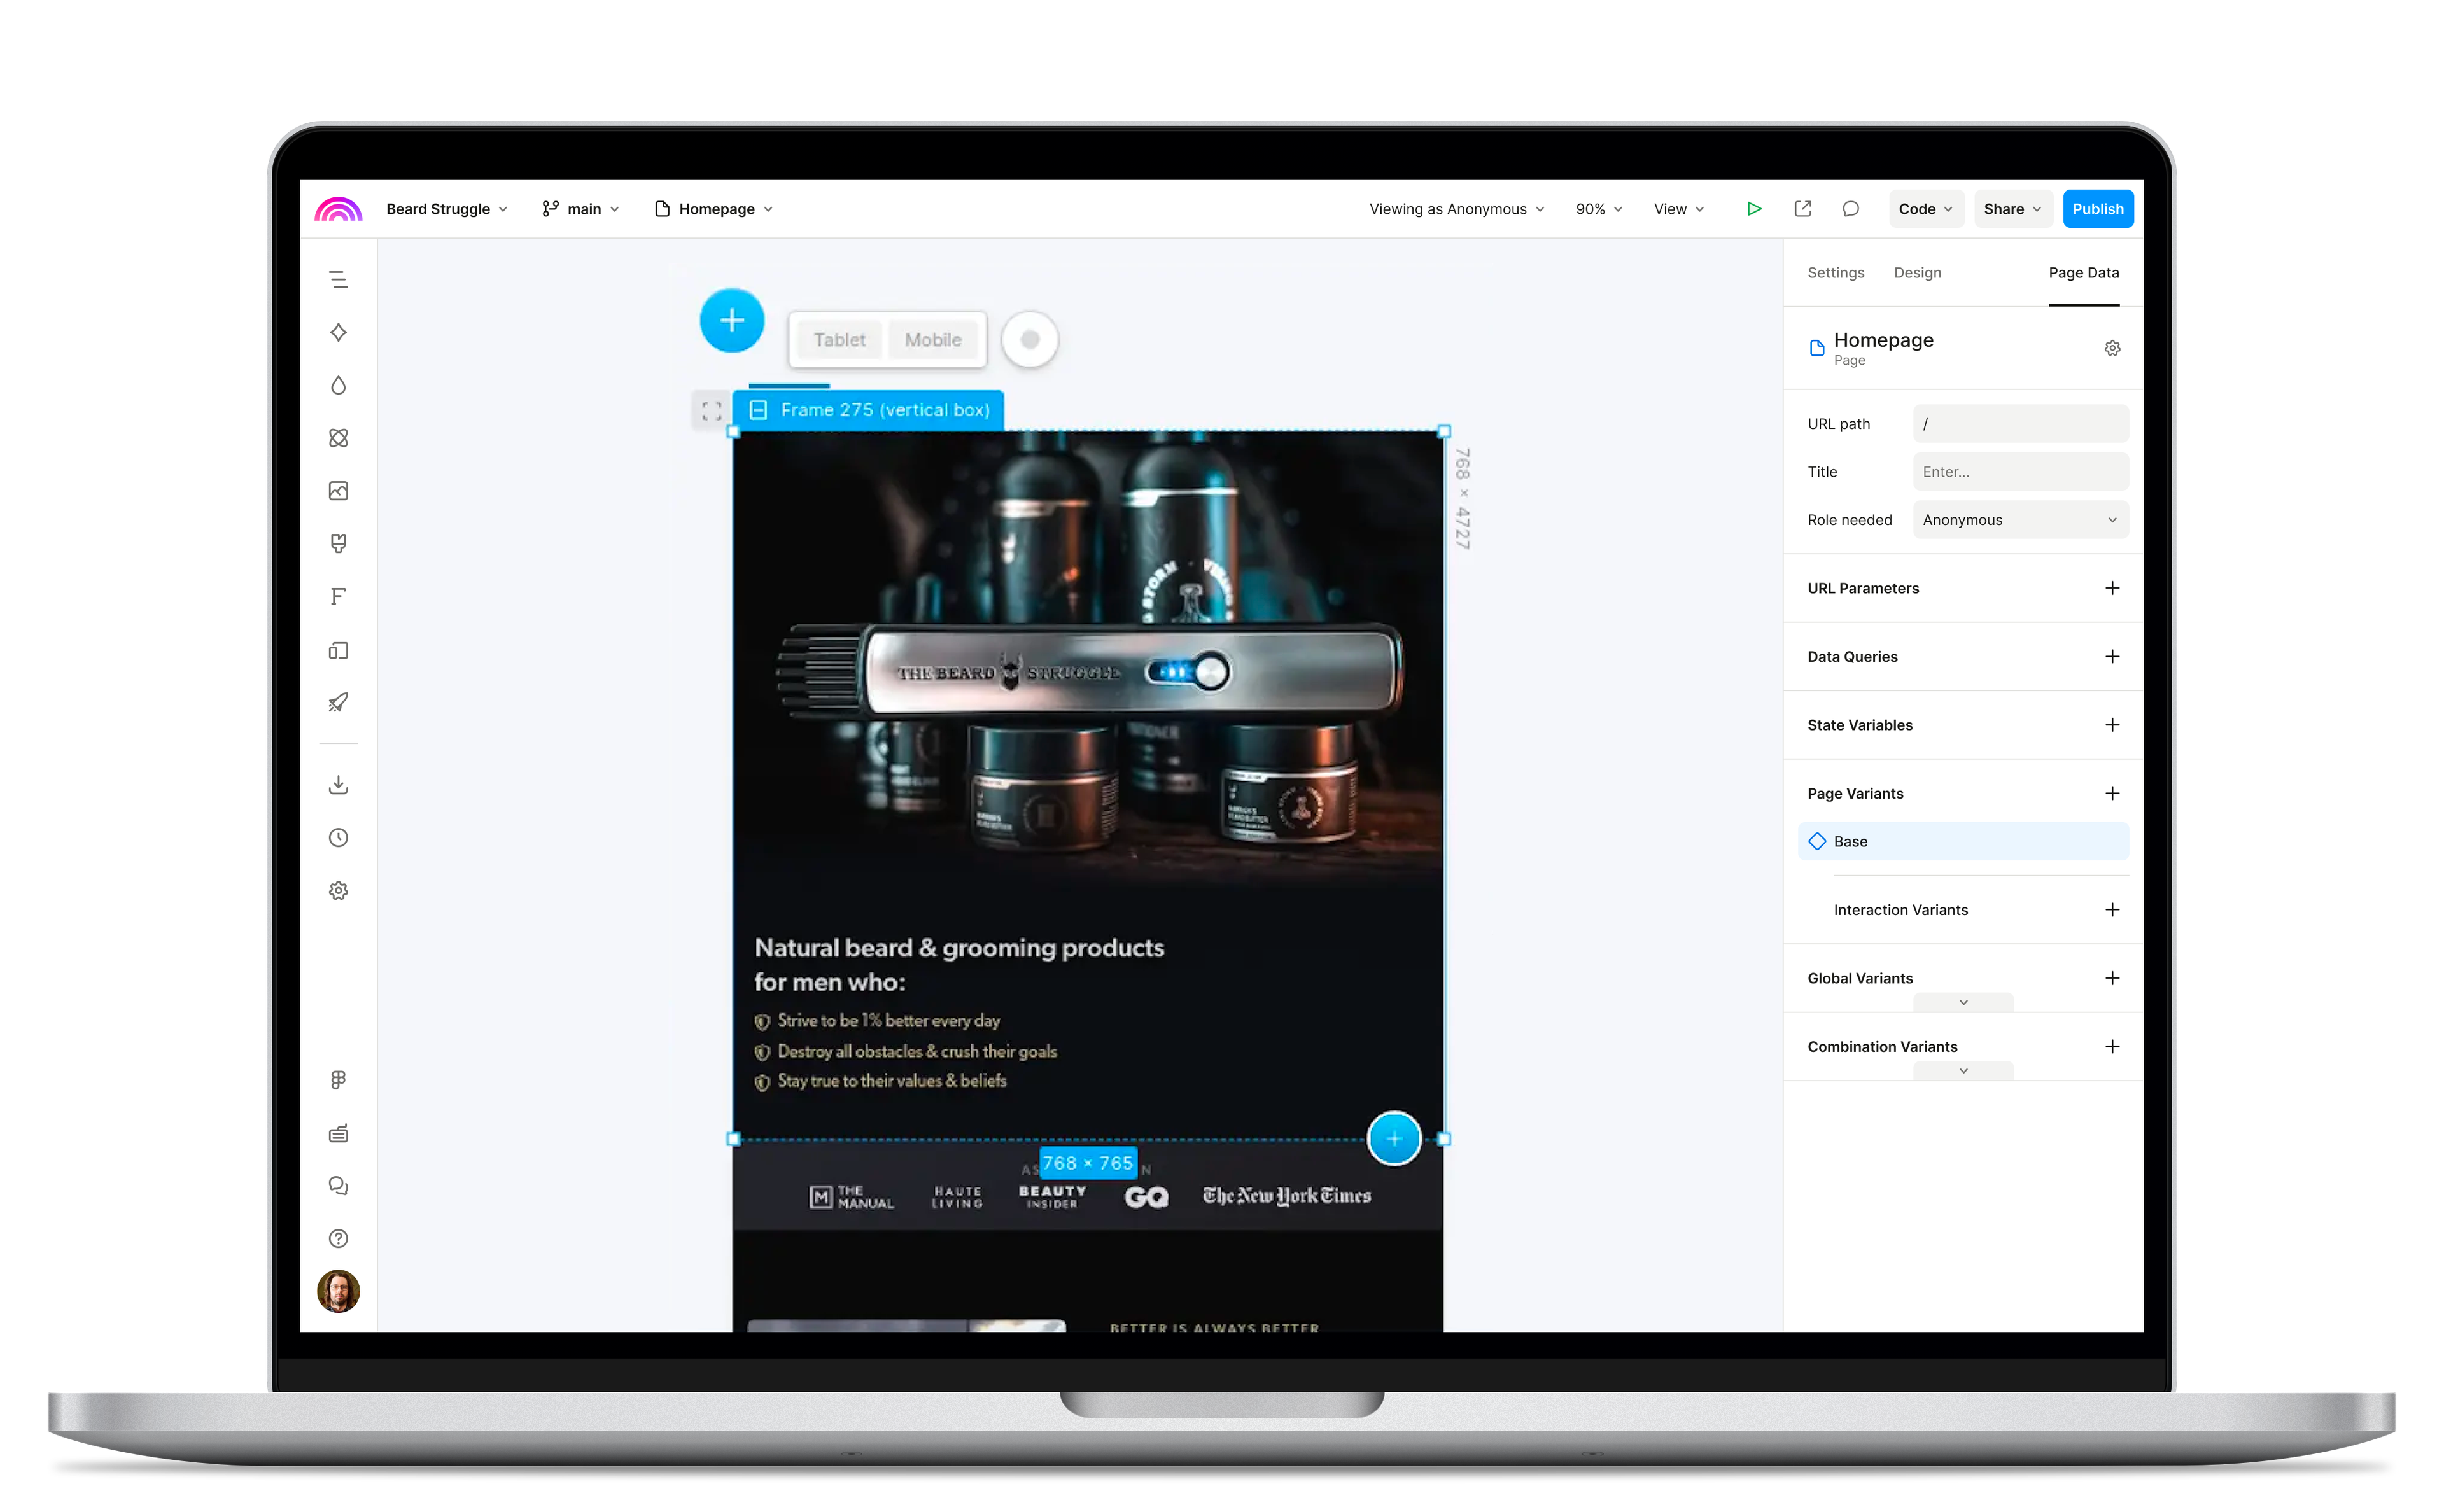
Task: Select the Base page variant
Action: 1962,841
